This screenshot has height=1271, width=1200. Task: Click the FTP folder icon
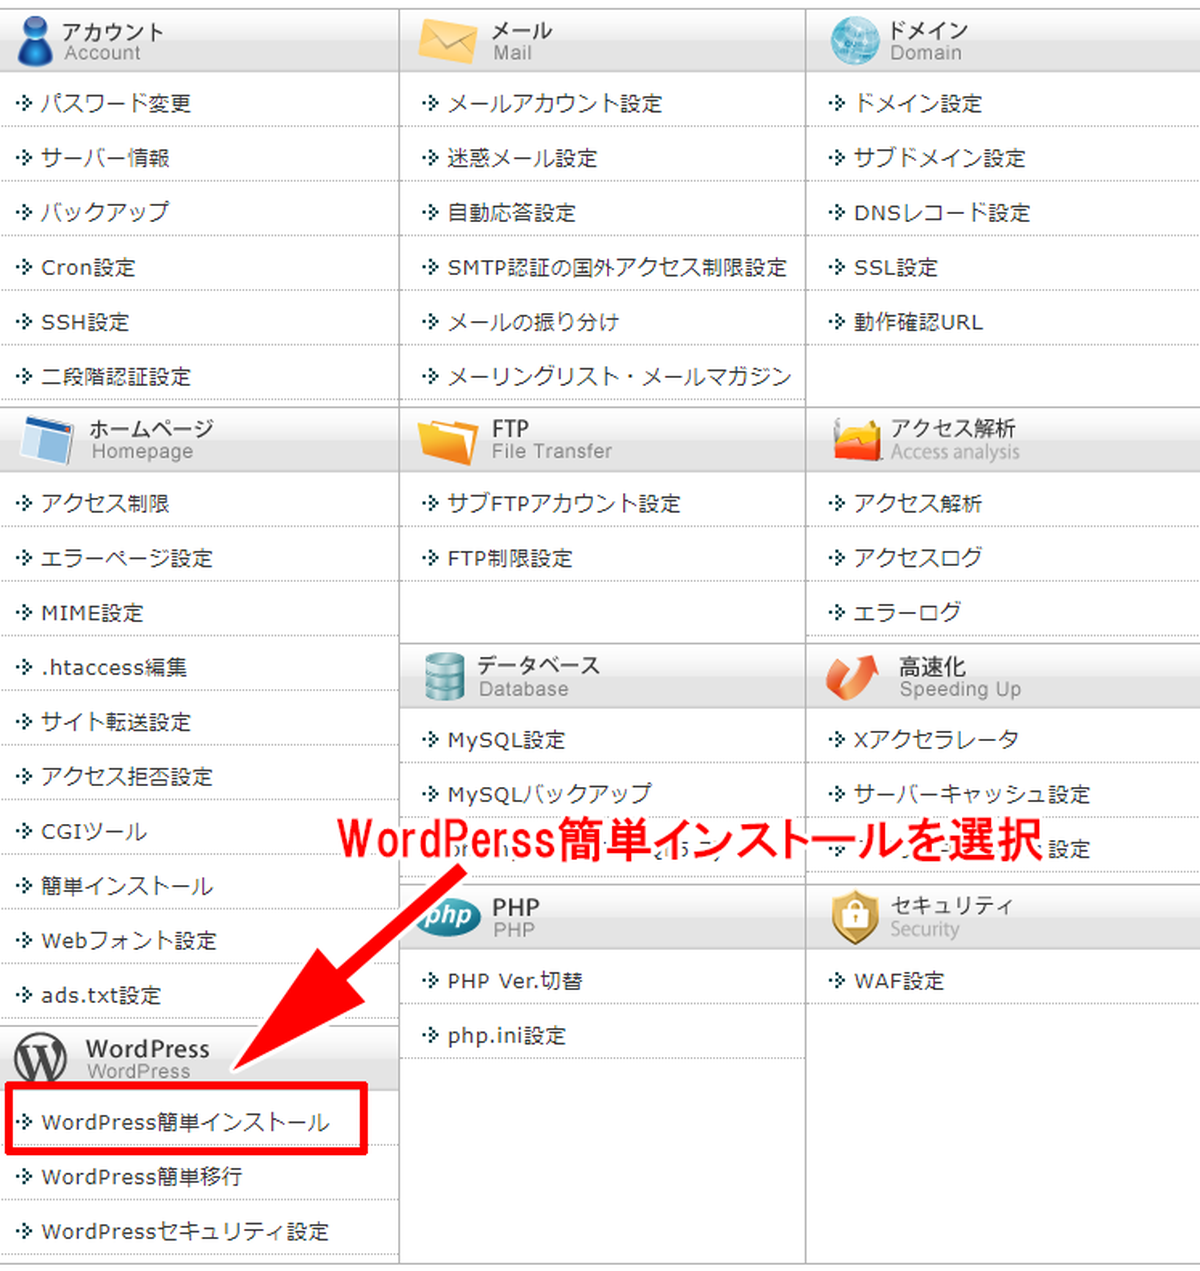pyautogui.click(x=448, y=441)
